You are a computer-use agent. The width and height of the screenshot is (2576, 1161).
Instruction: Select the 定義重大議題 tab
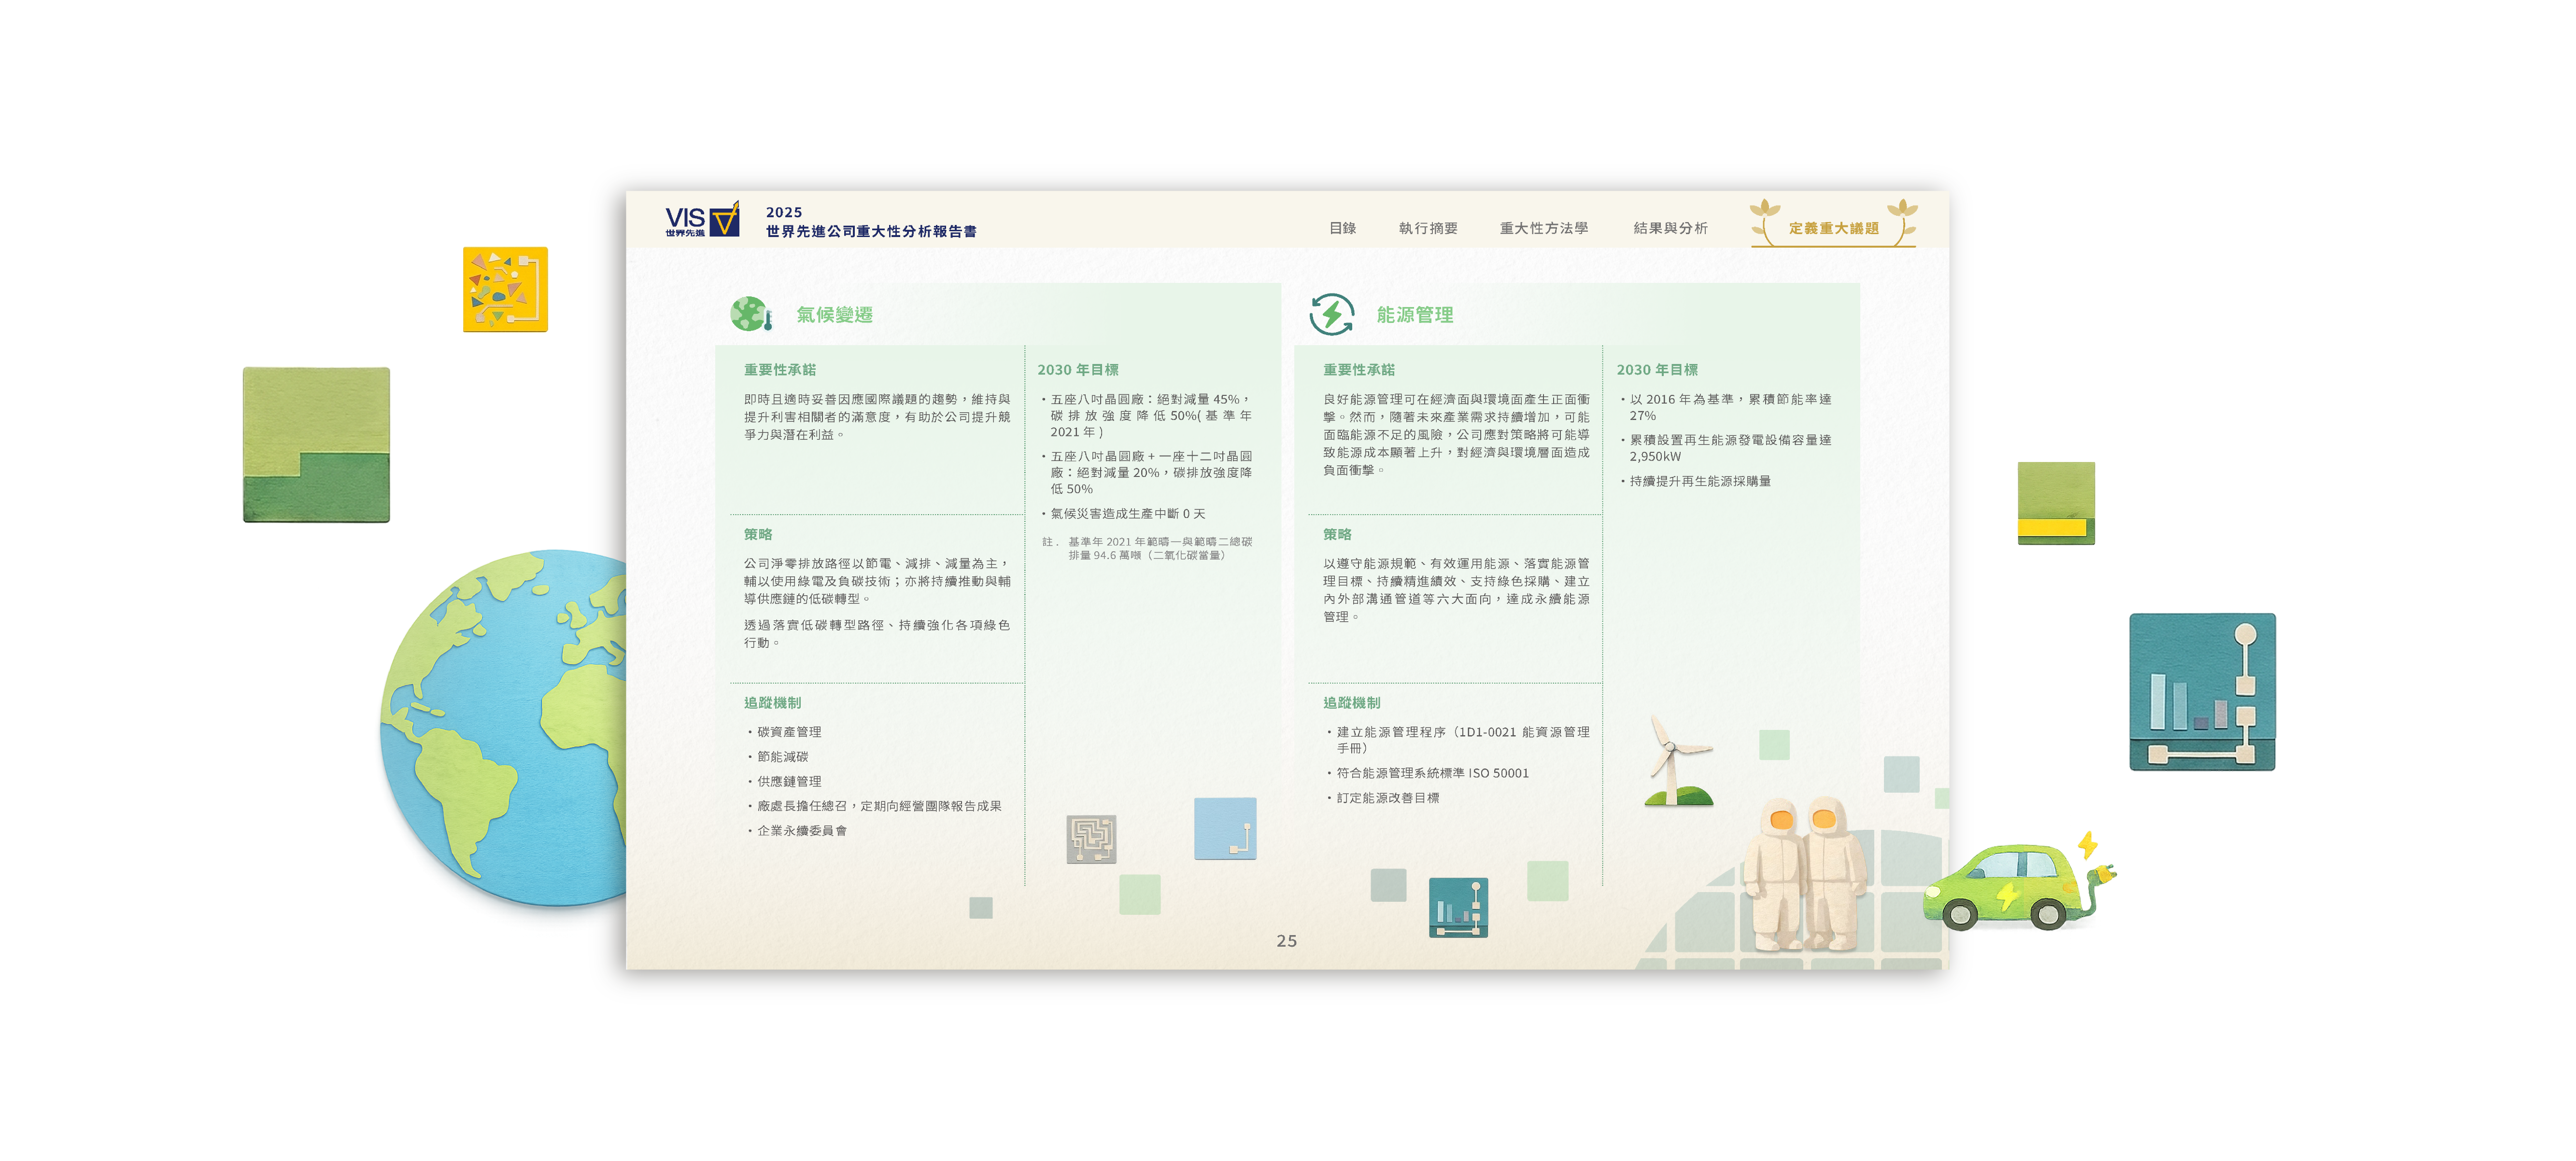(x=1833, y=228)
